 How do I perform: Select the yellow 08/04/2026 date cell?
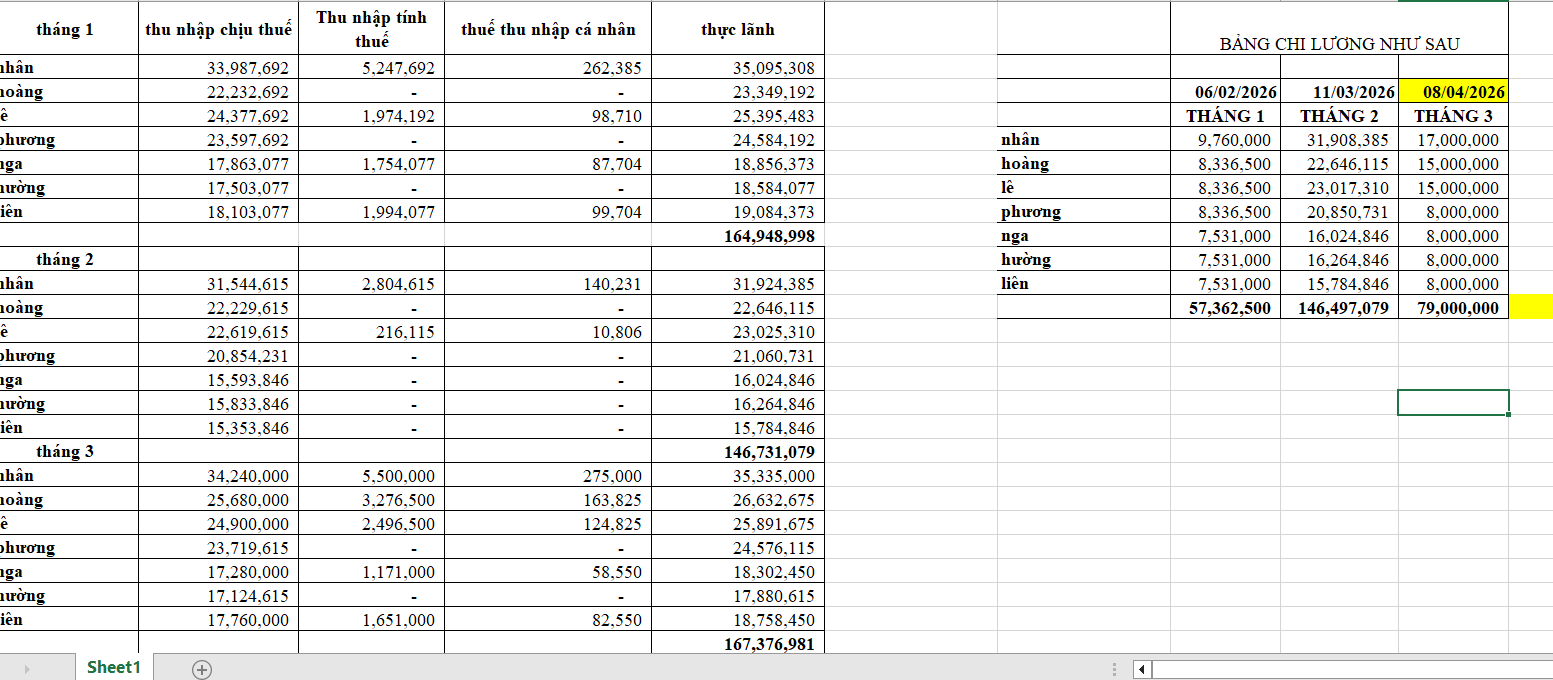pyautogui.click(x=1453, y=92)
